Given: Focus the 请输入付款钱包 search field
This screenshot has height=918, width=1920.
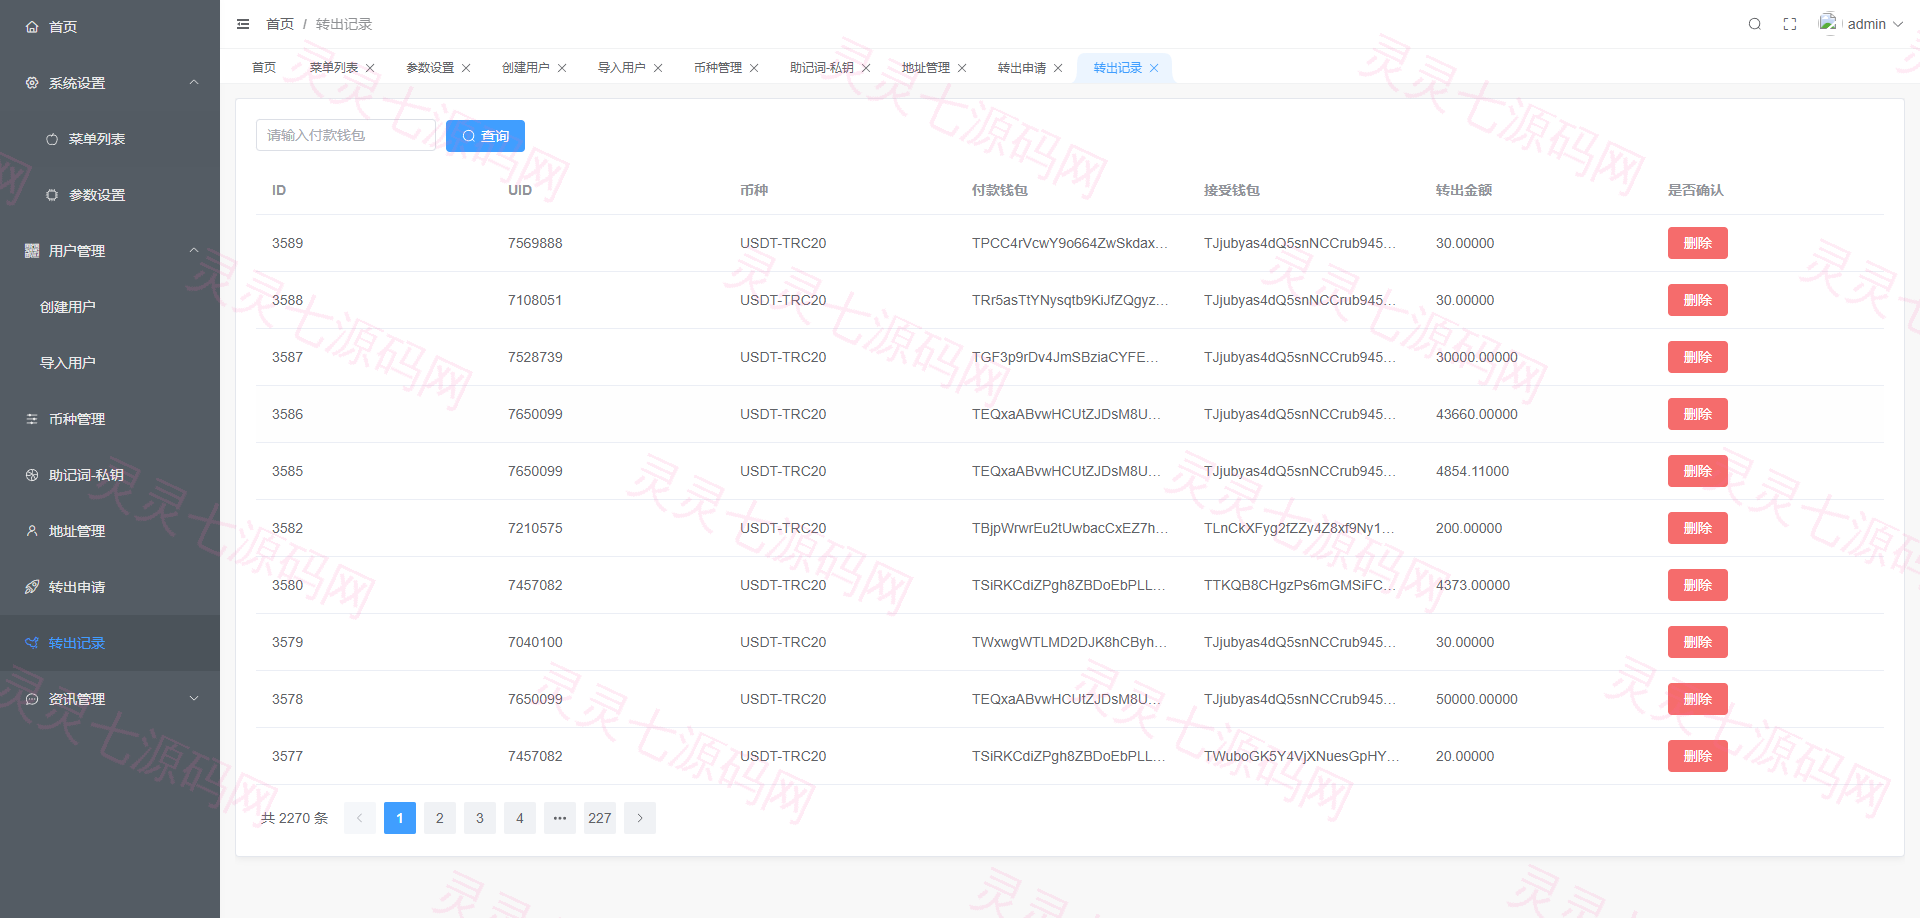Looking at the screenshot, I should coord(346,135).
